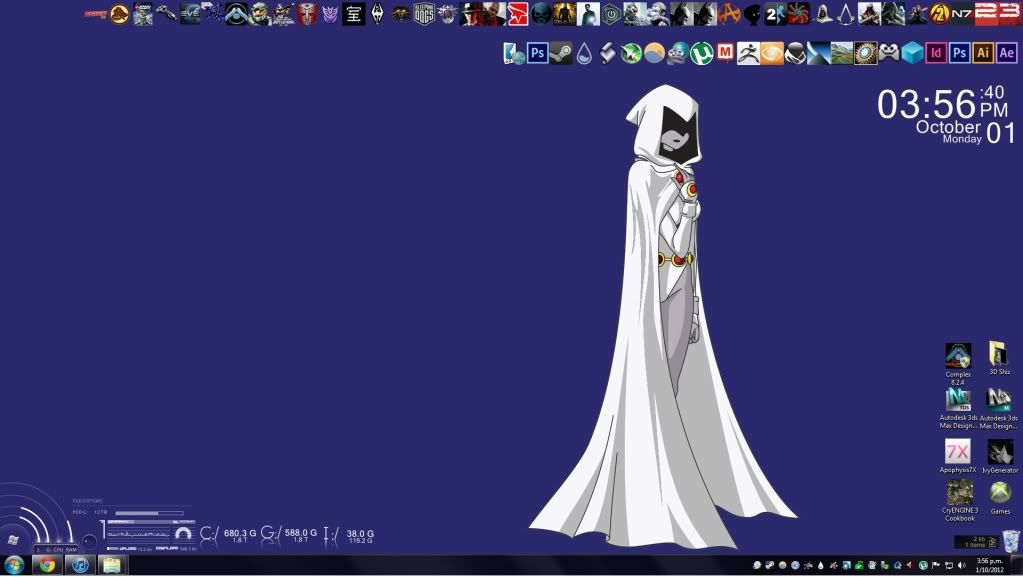Open the Complex 8.2.4 desktop shortcut
This screenshot has width=1023, height=577.
click(958, 364)
